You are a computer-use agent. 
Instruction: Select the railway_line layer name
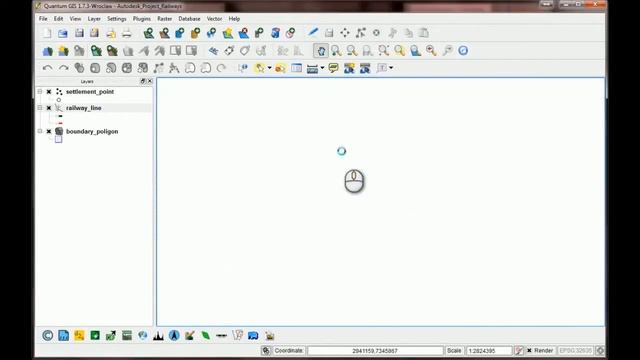click(x=84, y=108)
